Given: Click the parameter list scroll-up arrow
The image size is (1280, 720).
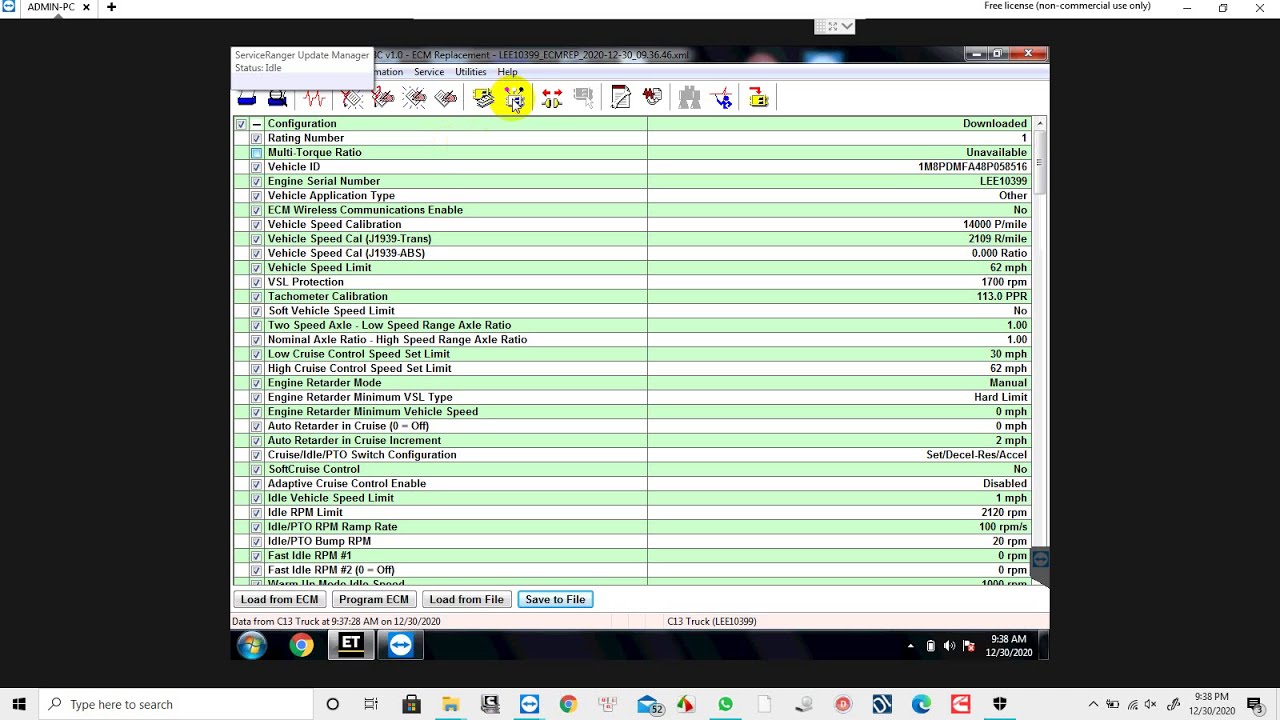Looking at the screenshot, I should pyautogui.click(x=1040, y=124).
